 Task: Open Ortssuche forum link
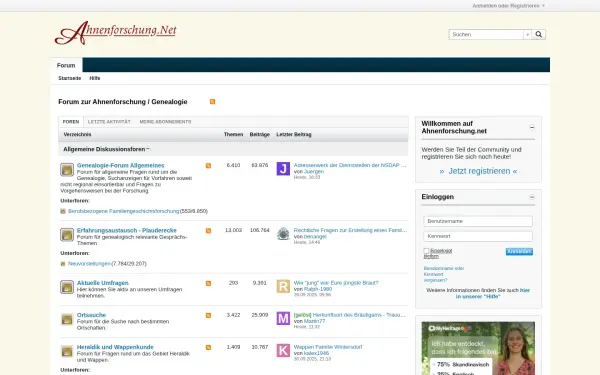91,315
